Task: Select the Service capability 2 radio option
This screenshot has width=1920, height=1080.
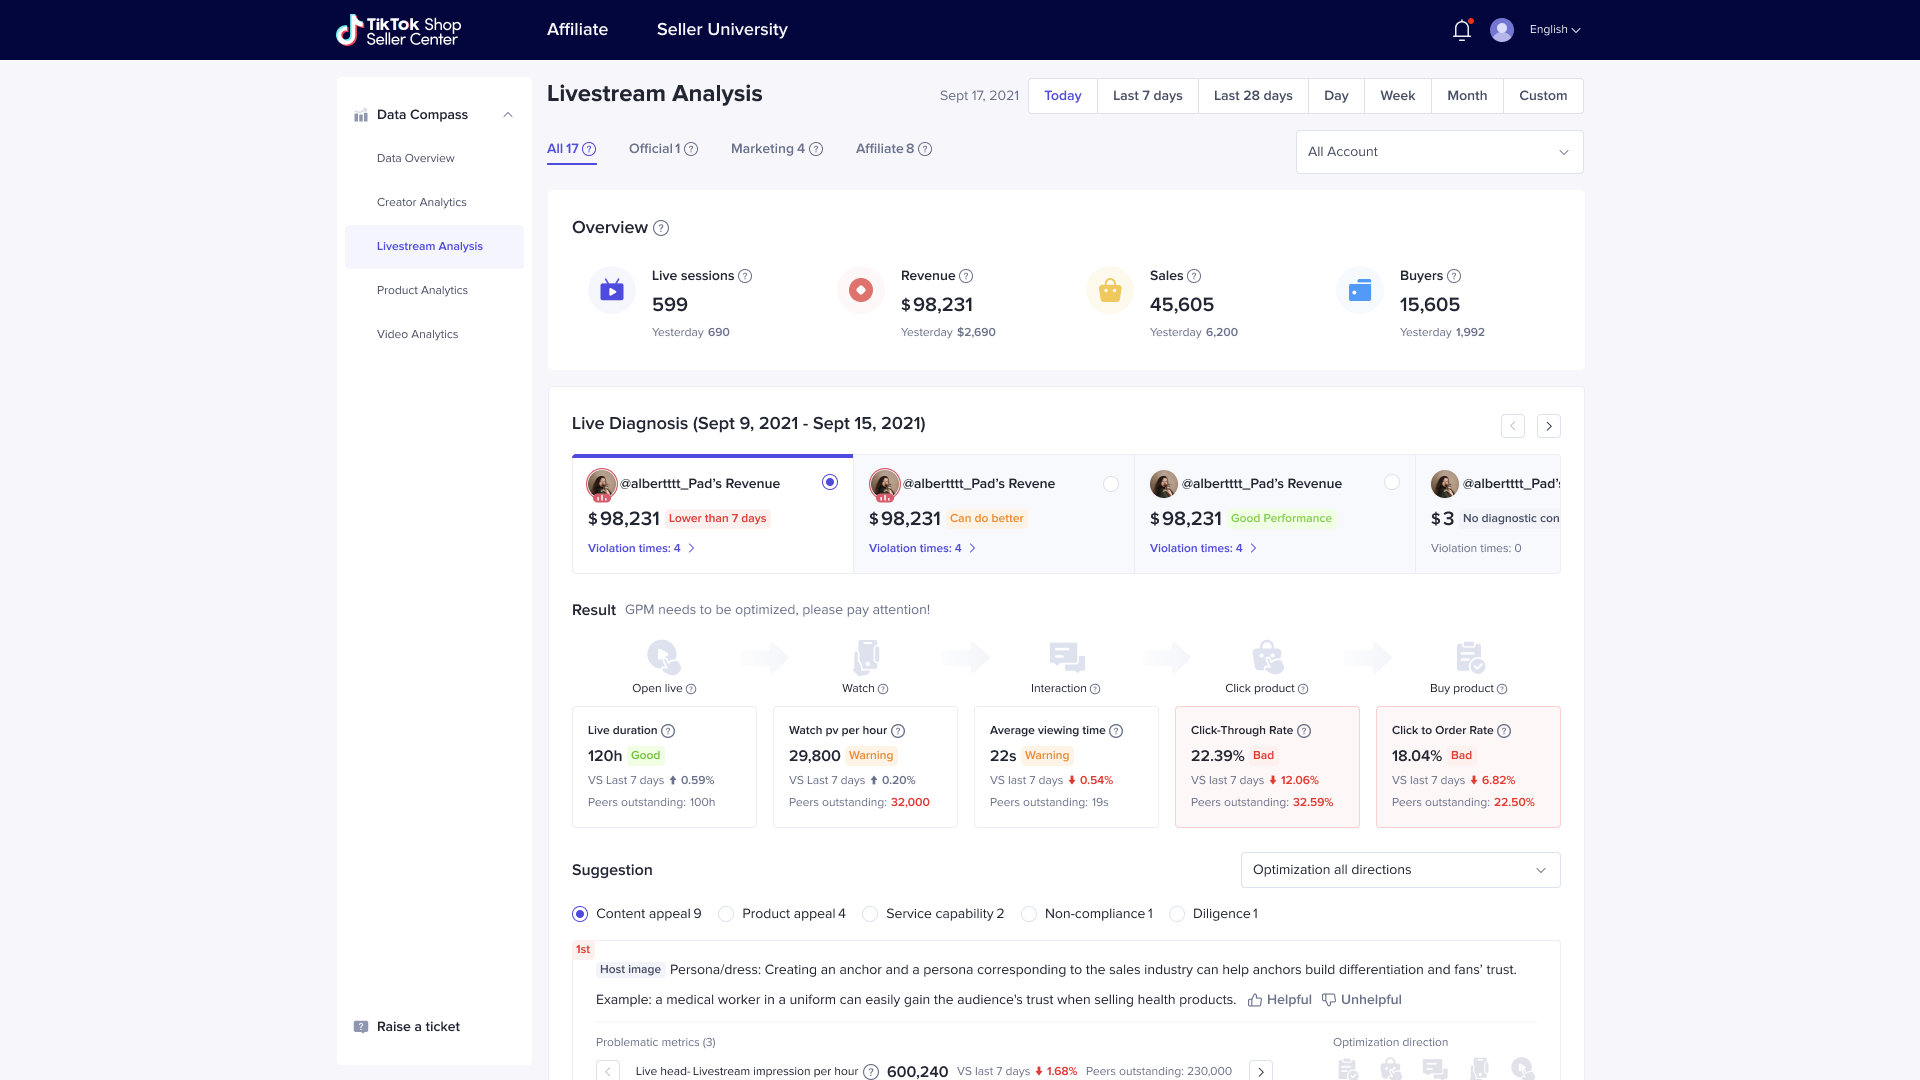Action: [870, 914]
